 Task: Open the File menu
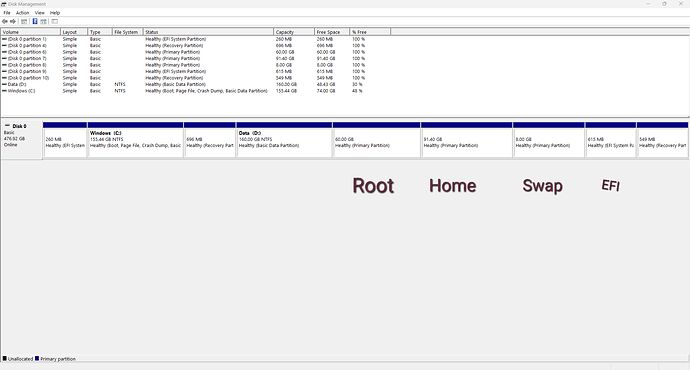tap(7, 13)
